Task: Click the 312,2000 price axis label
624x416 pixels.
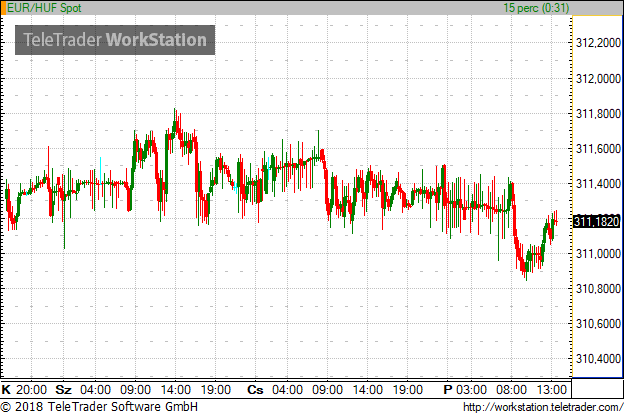Action: click(598, 43)
